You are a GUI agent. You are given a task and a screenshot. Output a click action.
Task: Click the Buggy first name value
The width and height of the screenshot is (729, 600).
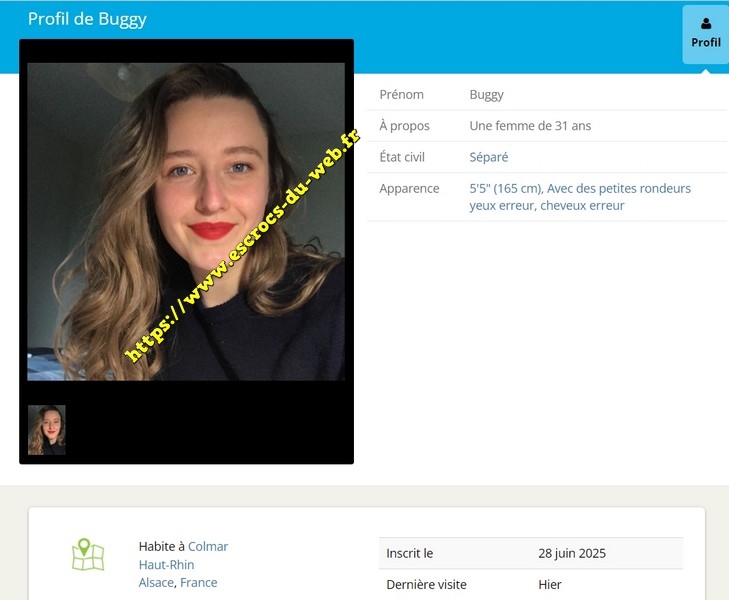[x=487, y=95]
